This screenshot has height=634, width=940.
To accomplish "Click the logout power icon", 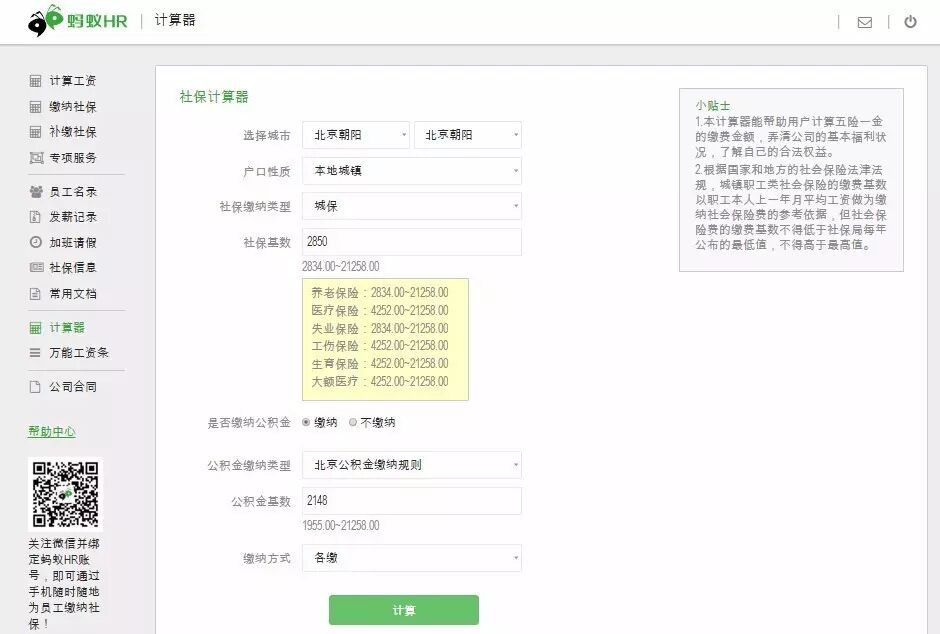I will click(x=910, y=20).
